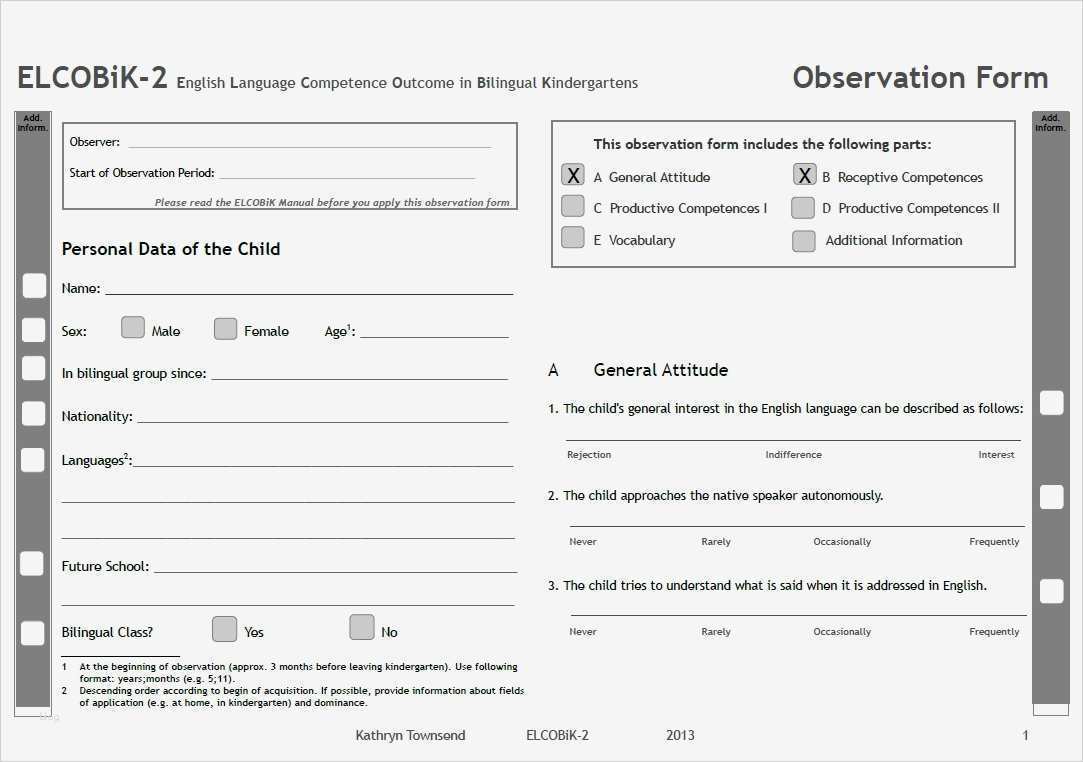Image resolution: width=1083 pixels, height=762 pixels.
Task: Tick add-inform box beside Sex
Action: tap(34, 330)
